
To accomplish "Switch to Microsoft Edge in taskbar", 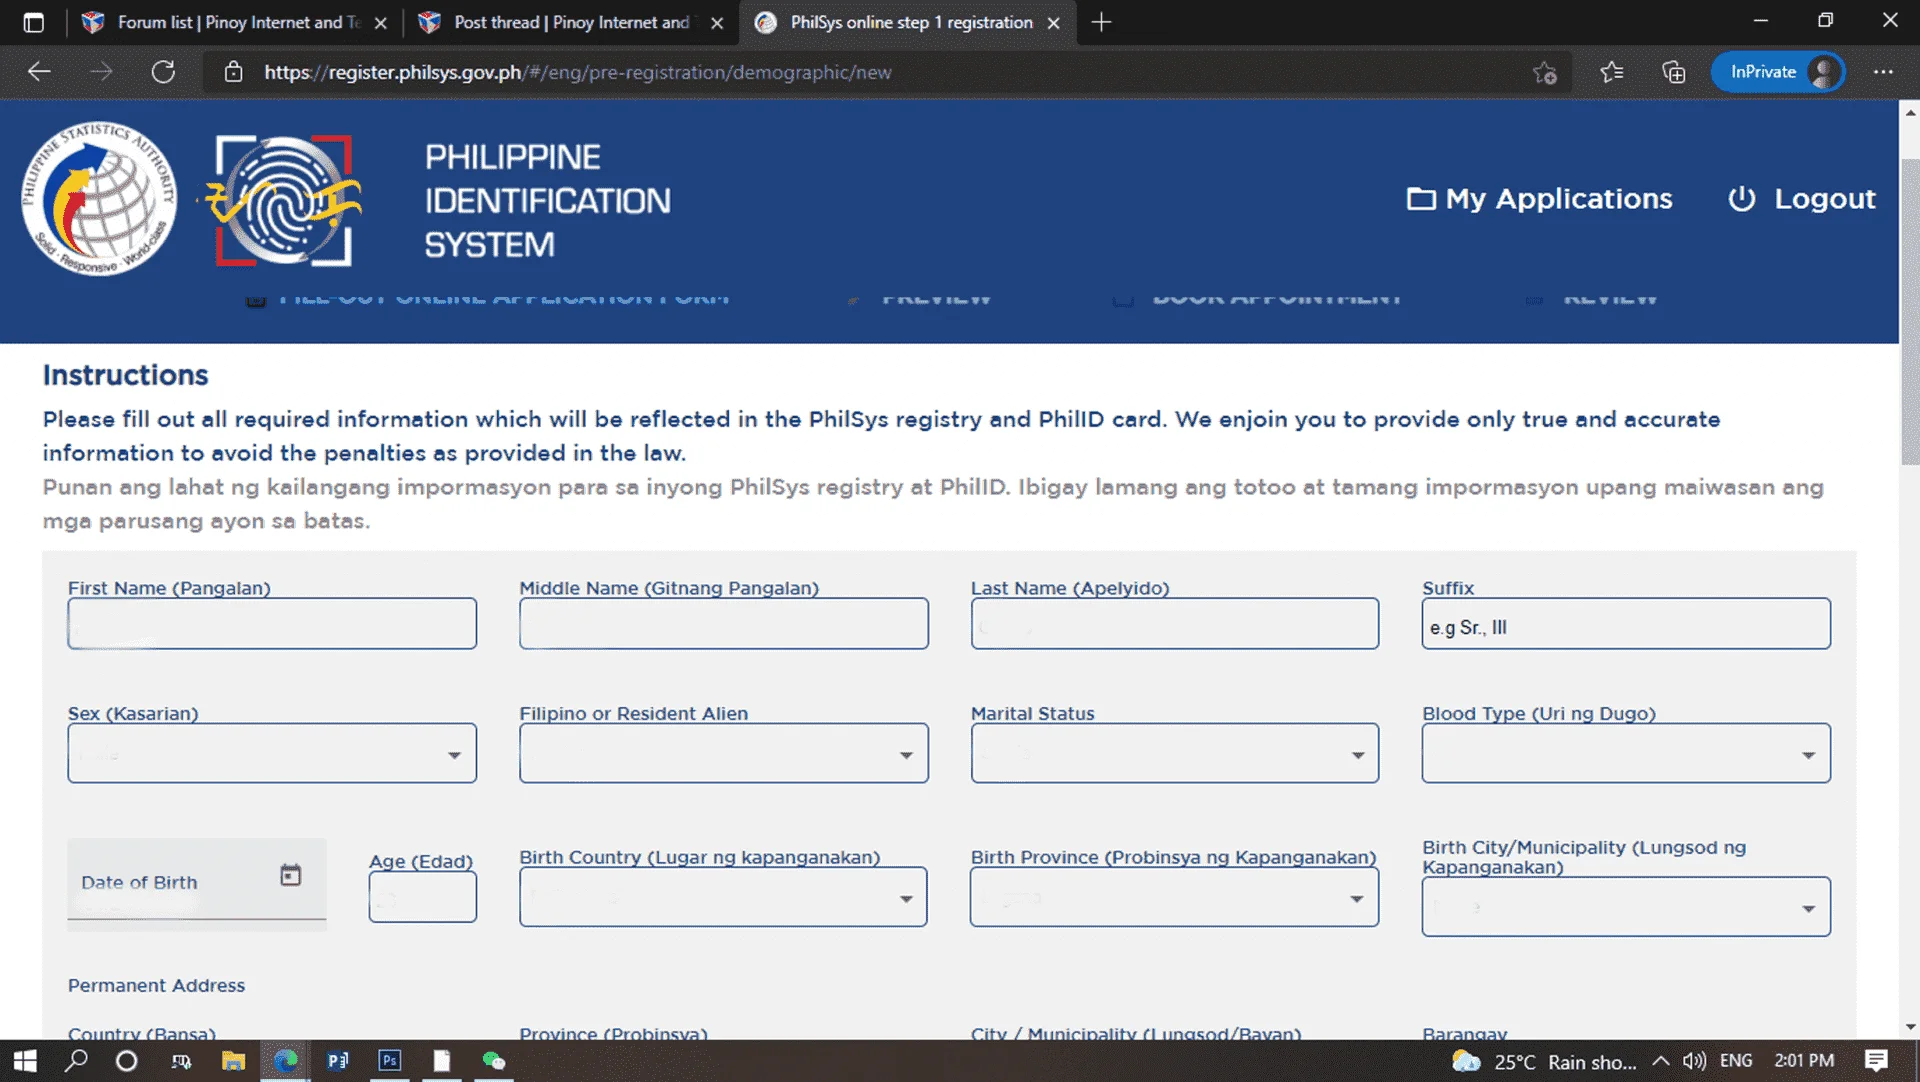I will click(x=286, y=1061).
